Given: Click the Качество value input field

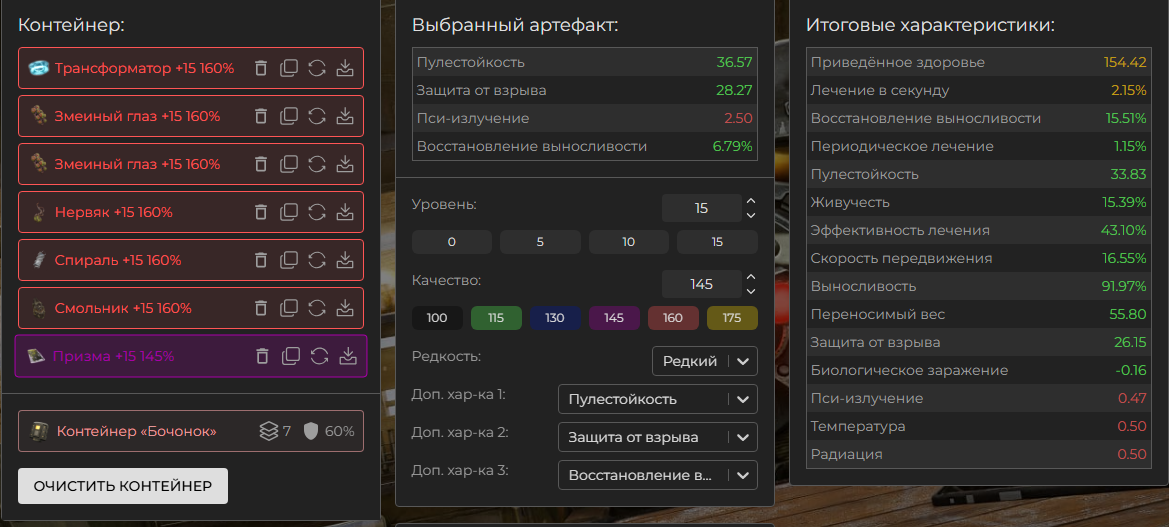Looking at the screenshot, I should pyautogui.click(x=701, y=284).
